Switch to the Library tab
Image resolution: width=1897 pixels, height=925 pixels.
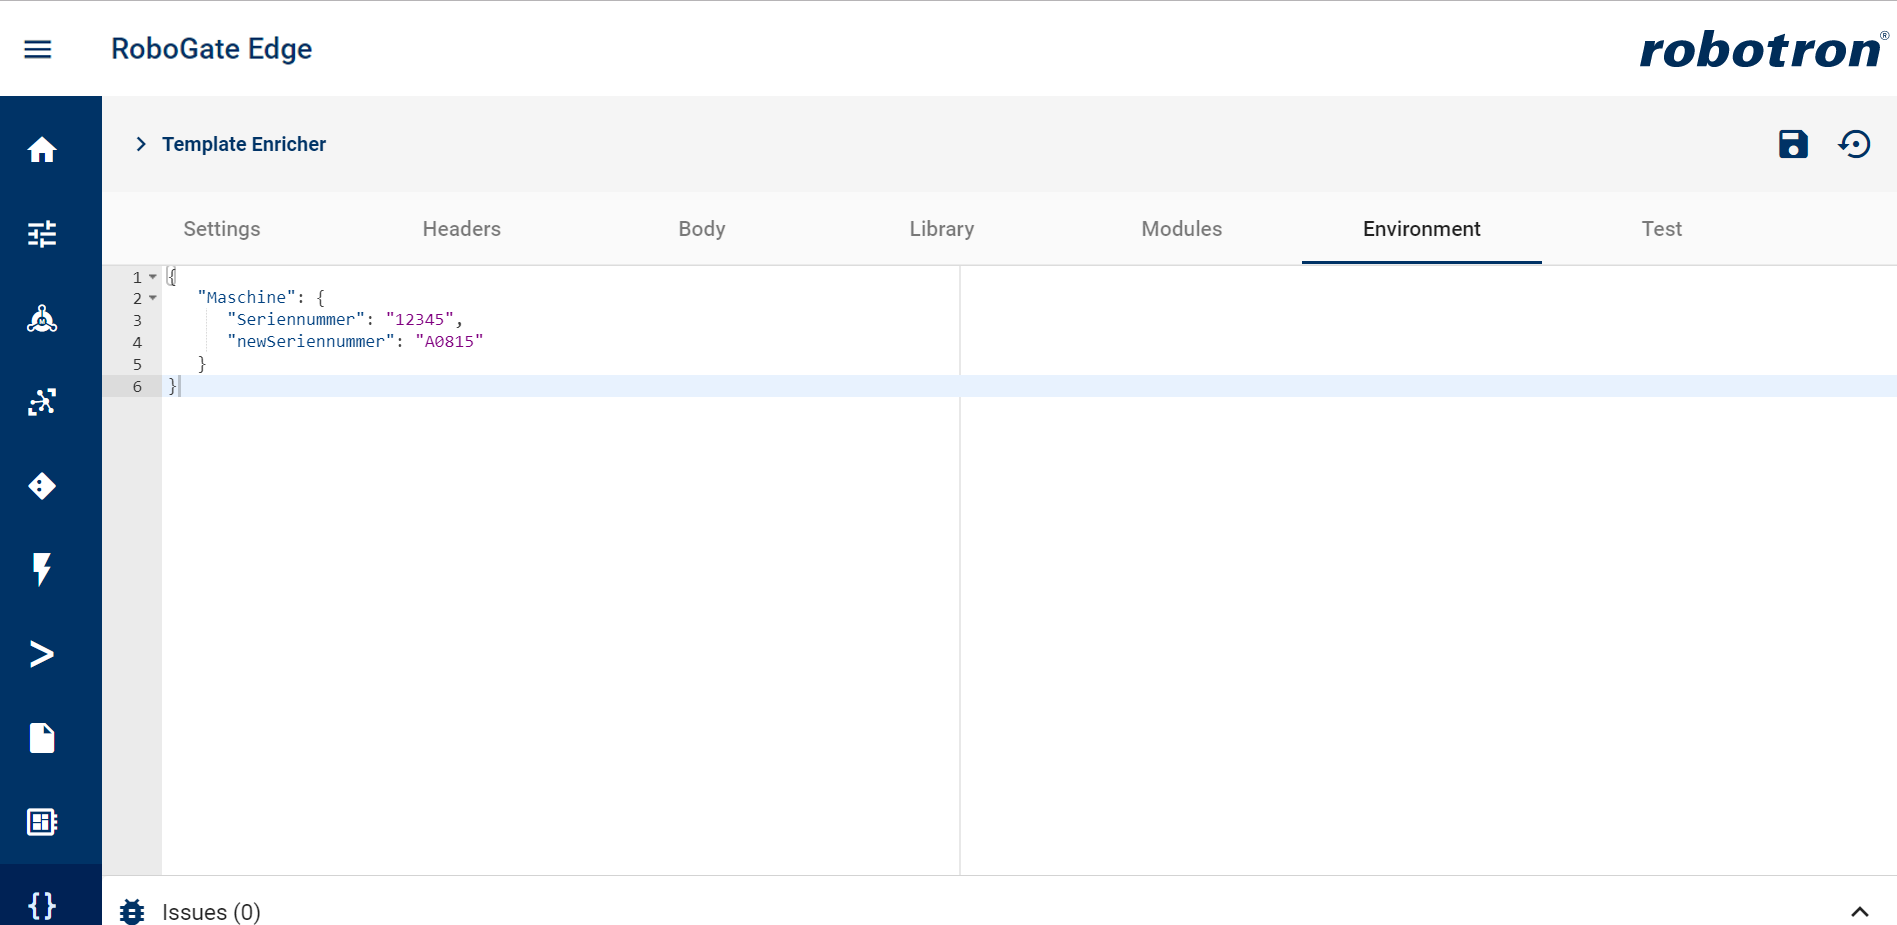tap(942, 229)
